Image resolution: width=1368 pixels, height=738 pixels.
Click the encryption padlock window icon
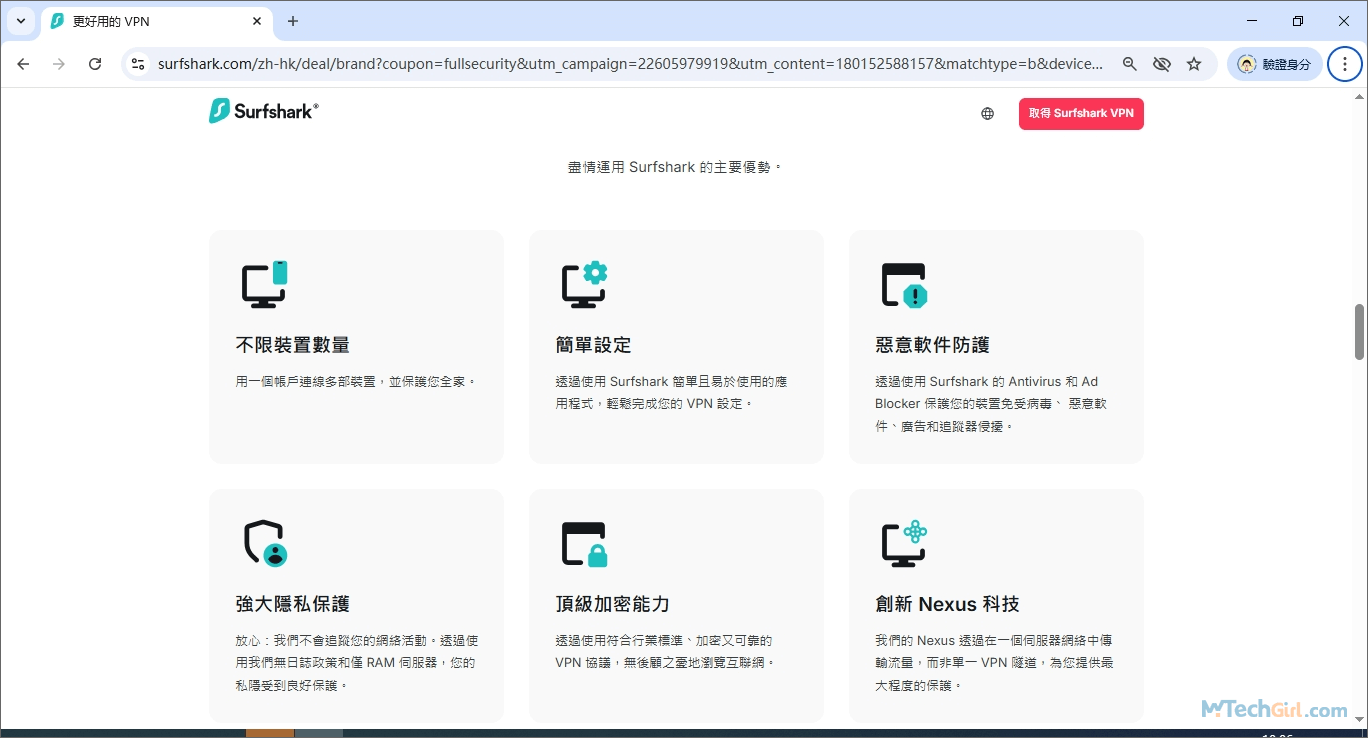pos(585,544)
